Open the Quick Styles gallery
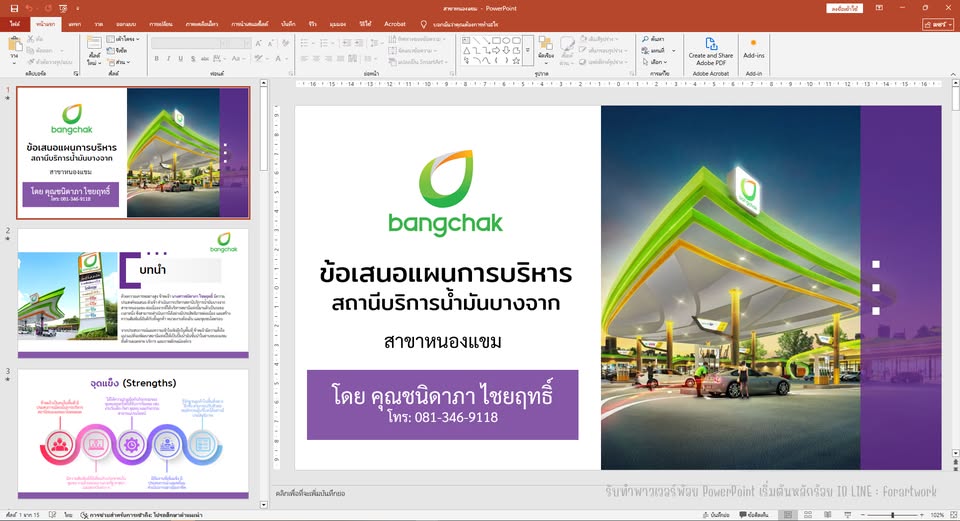Viewport: 960px width, 521px height. (x=567, y=50)
